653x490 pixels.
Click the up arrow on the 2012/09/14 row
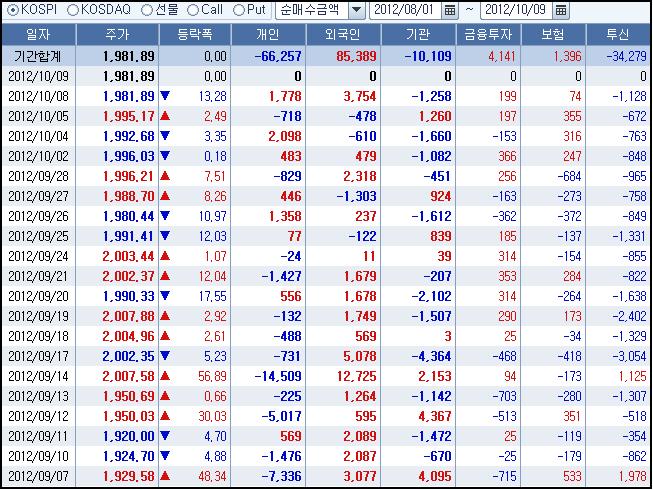(x=165, y=376)
